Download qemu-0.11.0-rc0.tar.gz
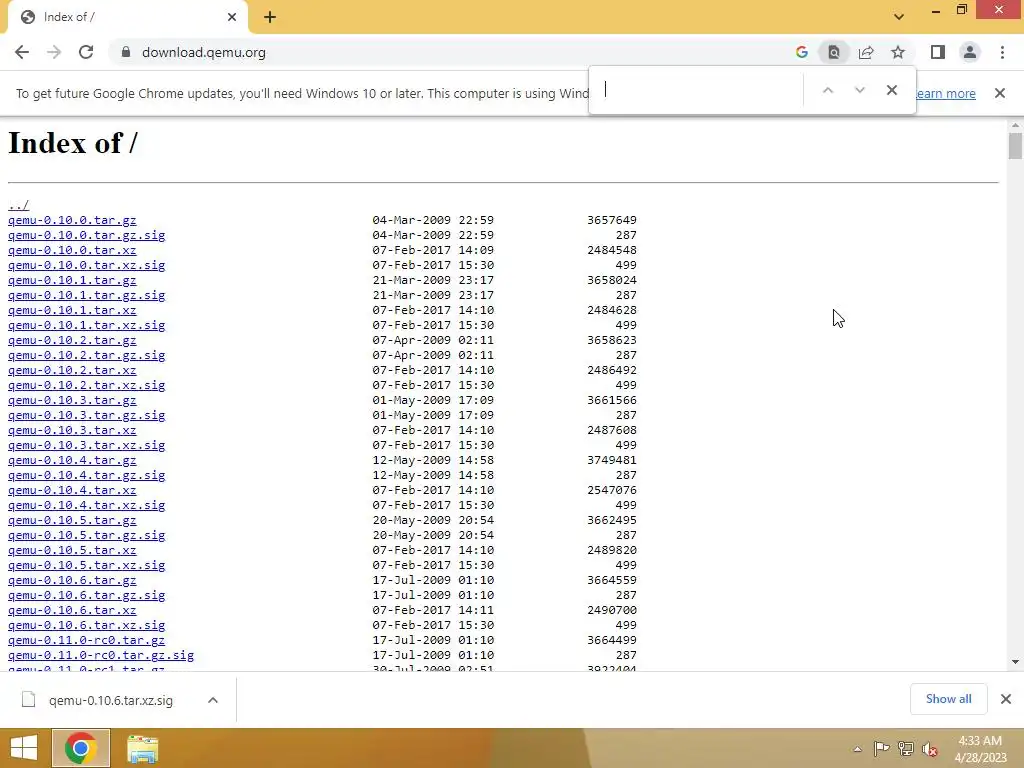Screen dimensions: 1024x768 tap(86, 641)
